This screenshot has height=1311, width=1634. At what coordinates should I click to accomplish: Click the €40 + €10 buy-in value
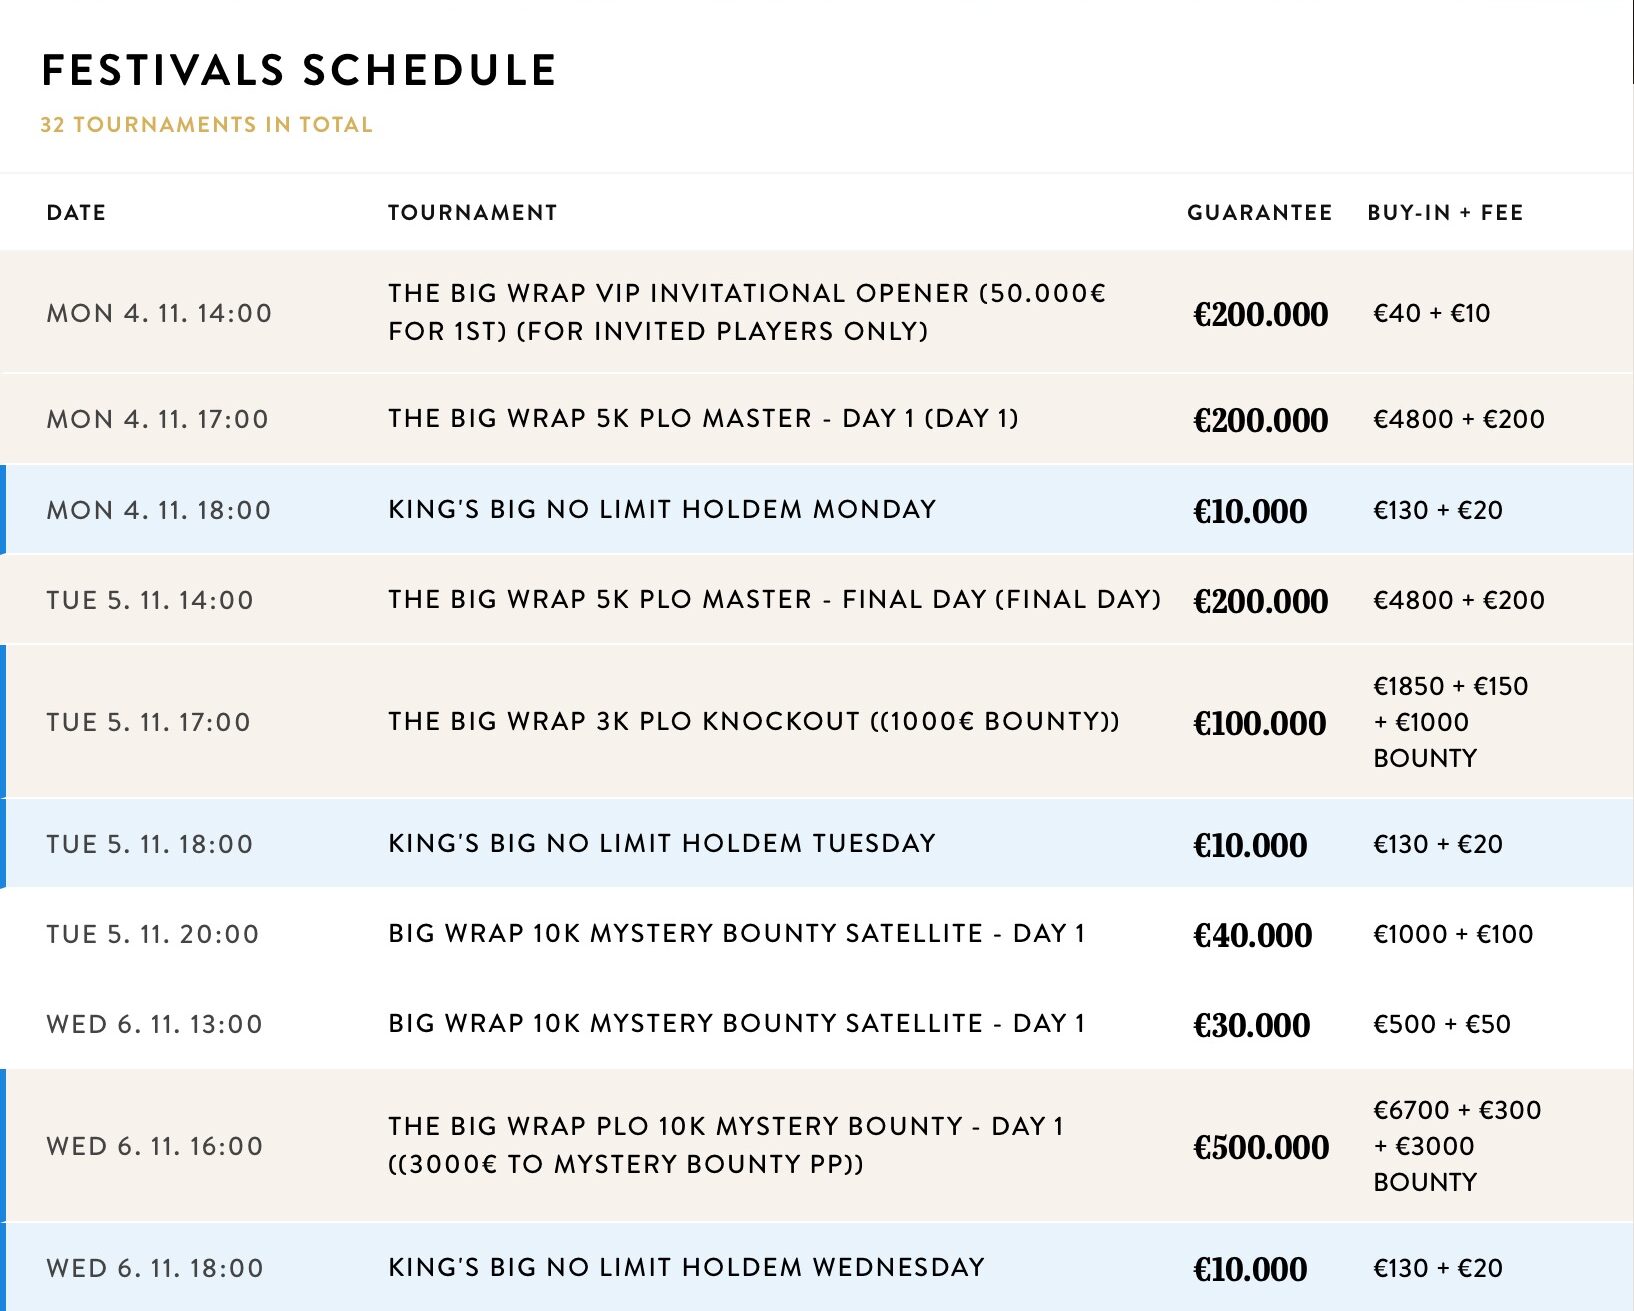coord(1431,313)
